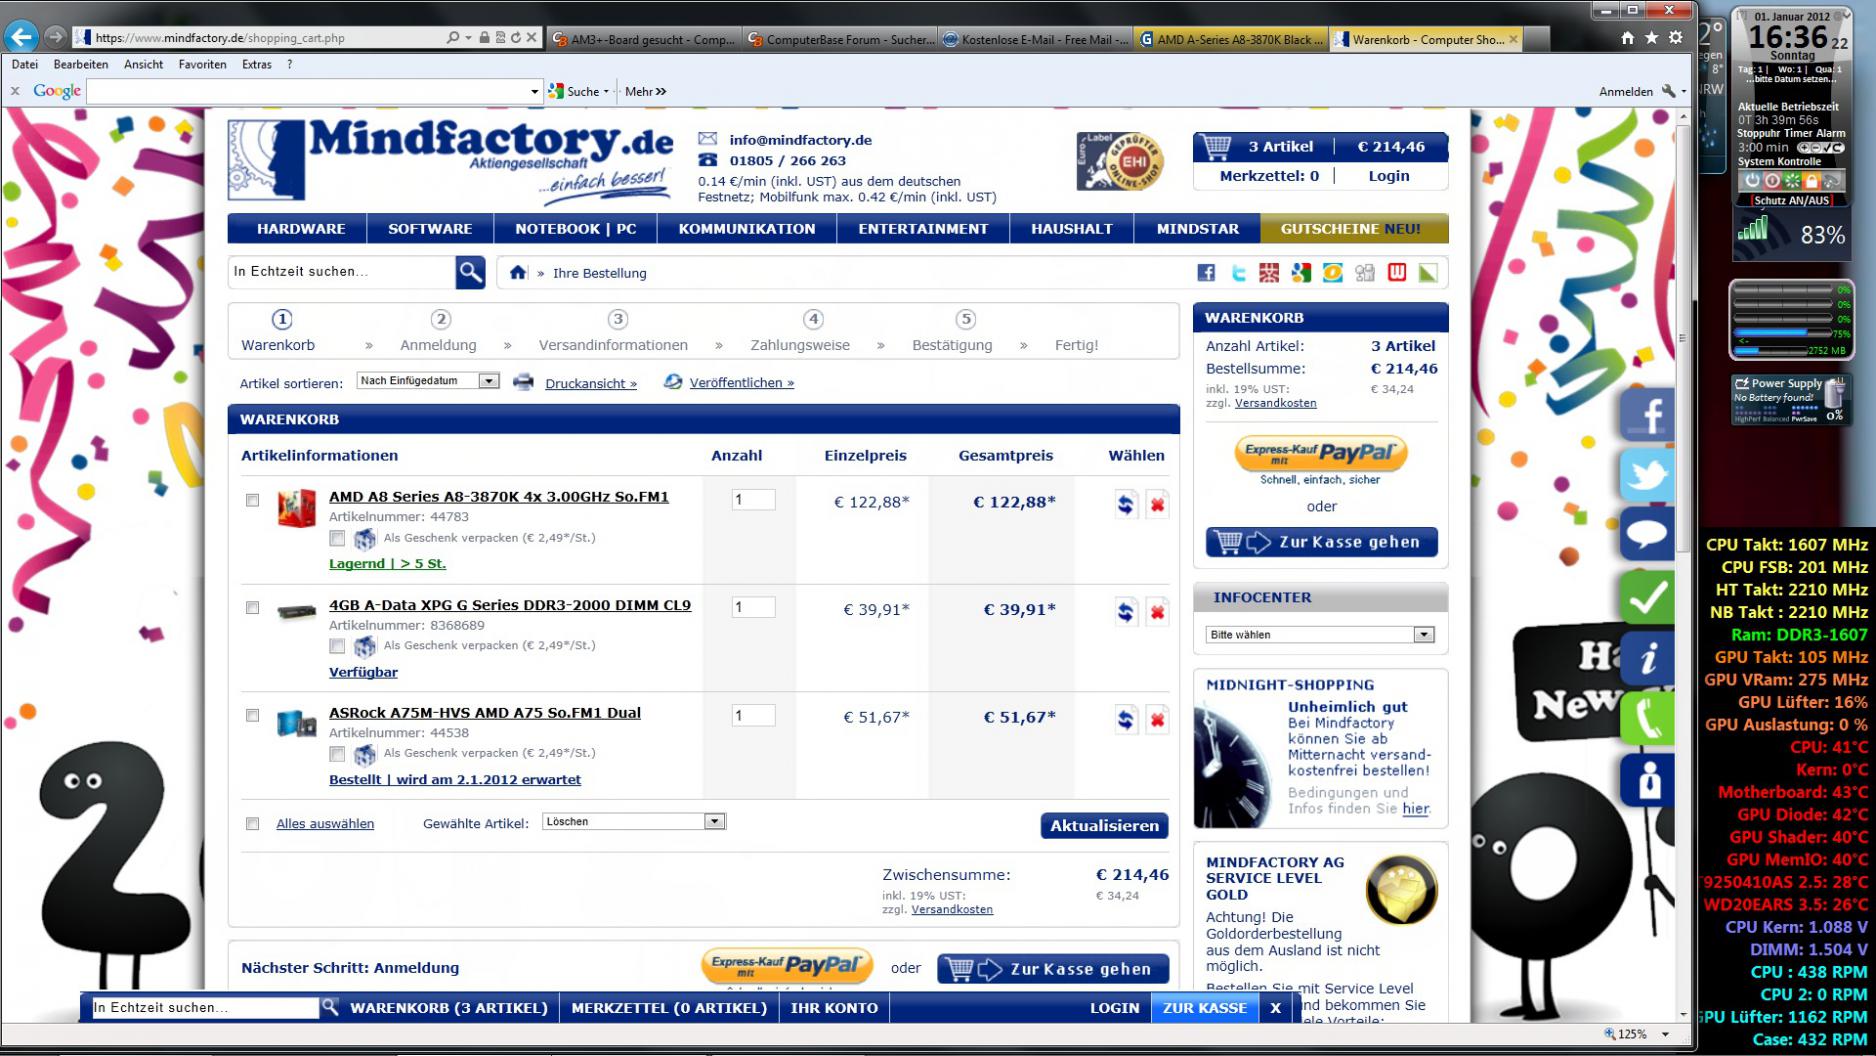Share via the Facebook icon in breadcrumb bar
The width and height of the screenshot is (1876, 1056).
coord(1206,273)
